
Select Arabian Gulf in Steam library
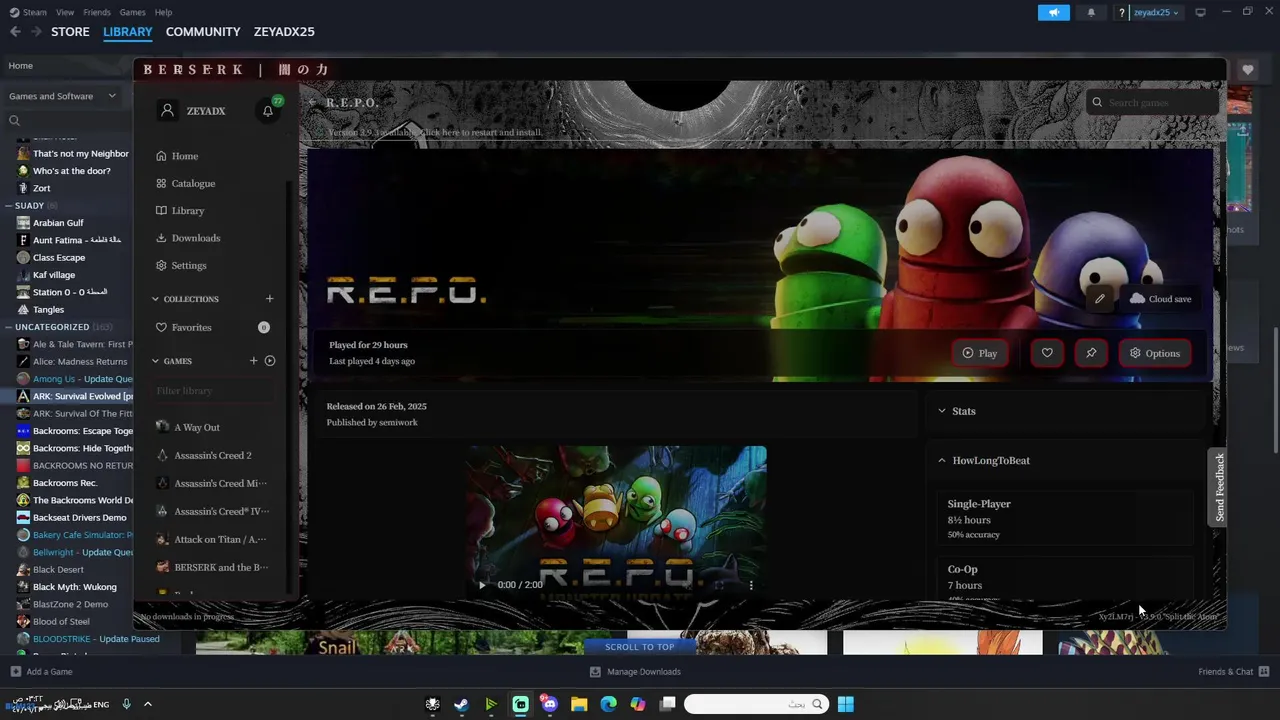[58, 223]
